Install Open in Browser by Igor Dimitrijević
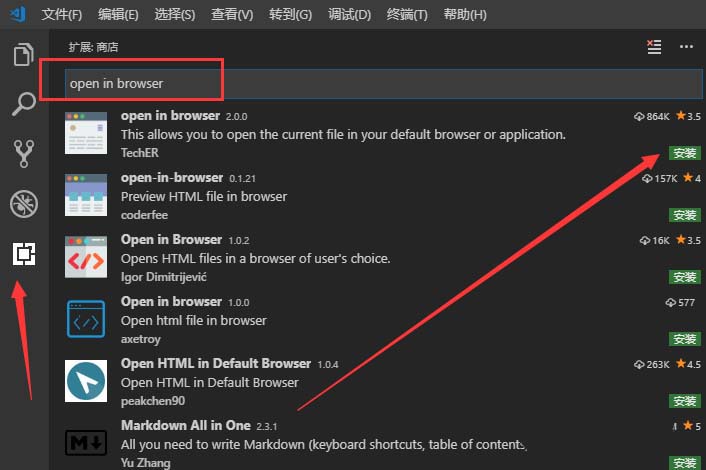The image size is (706, 470). point(684,277)
